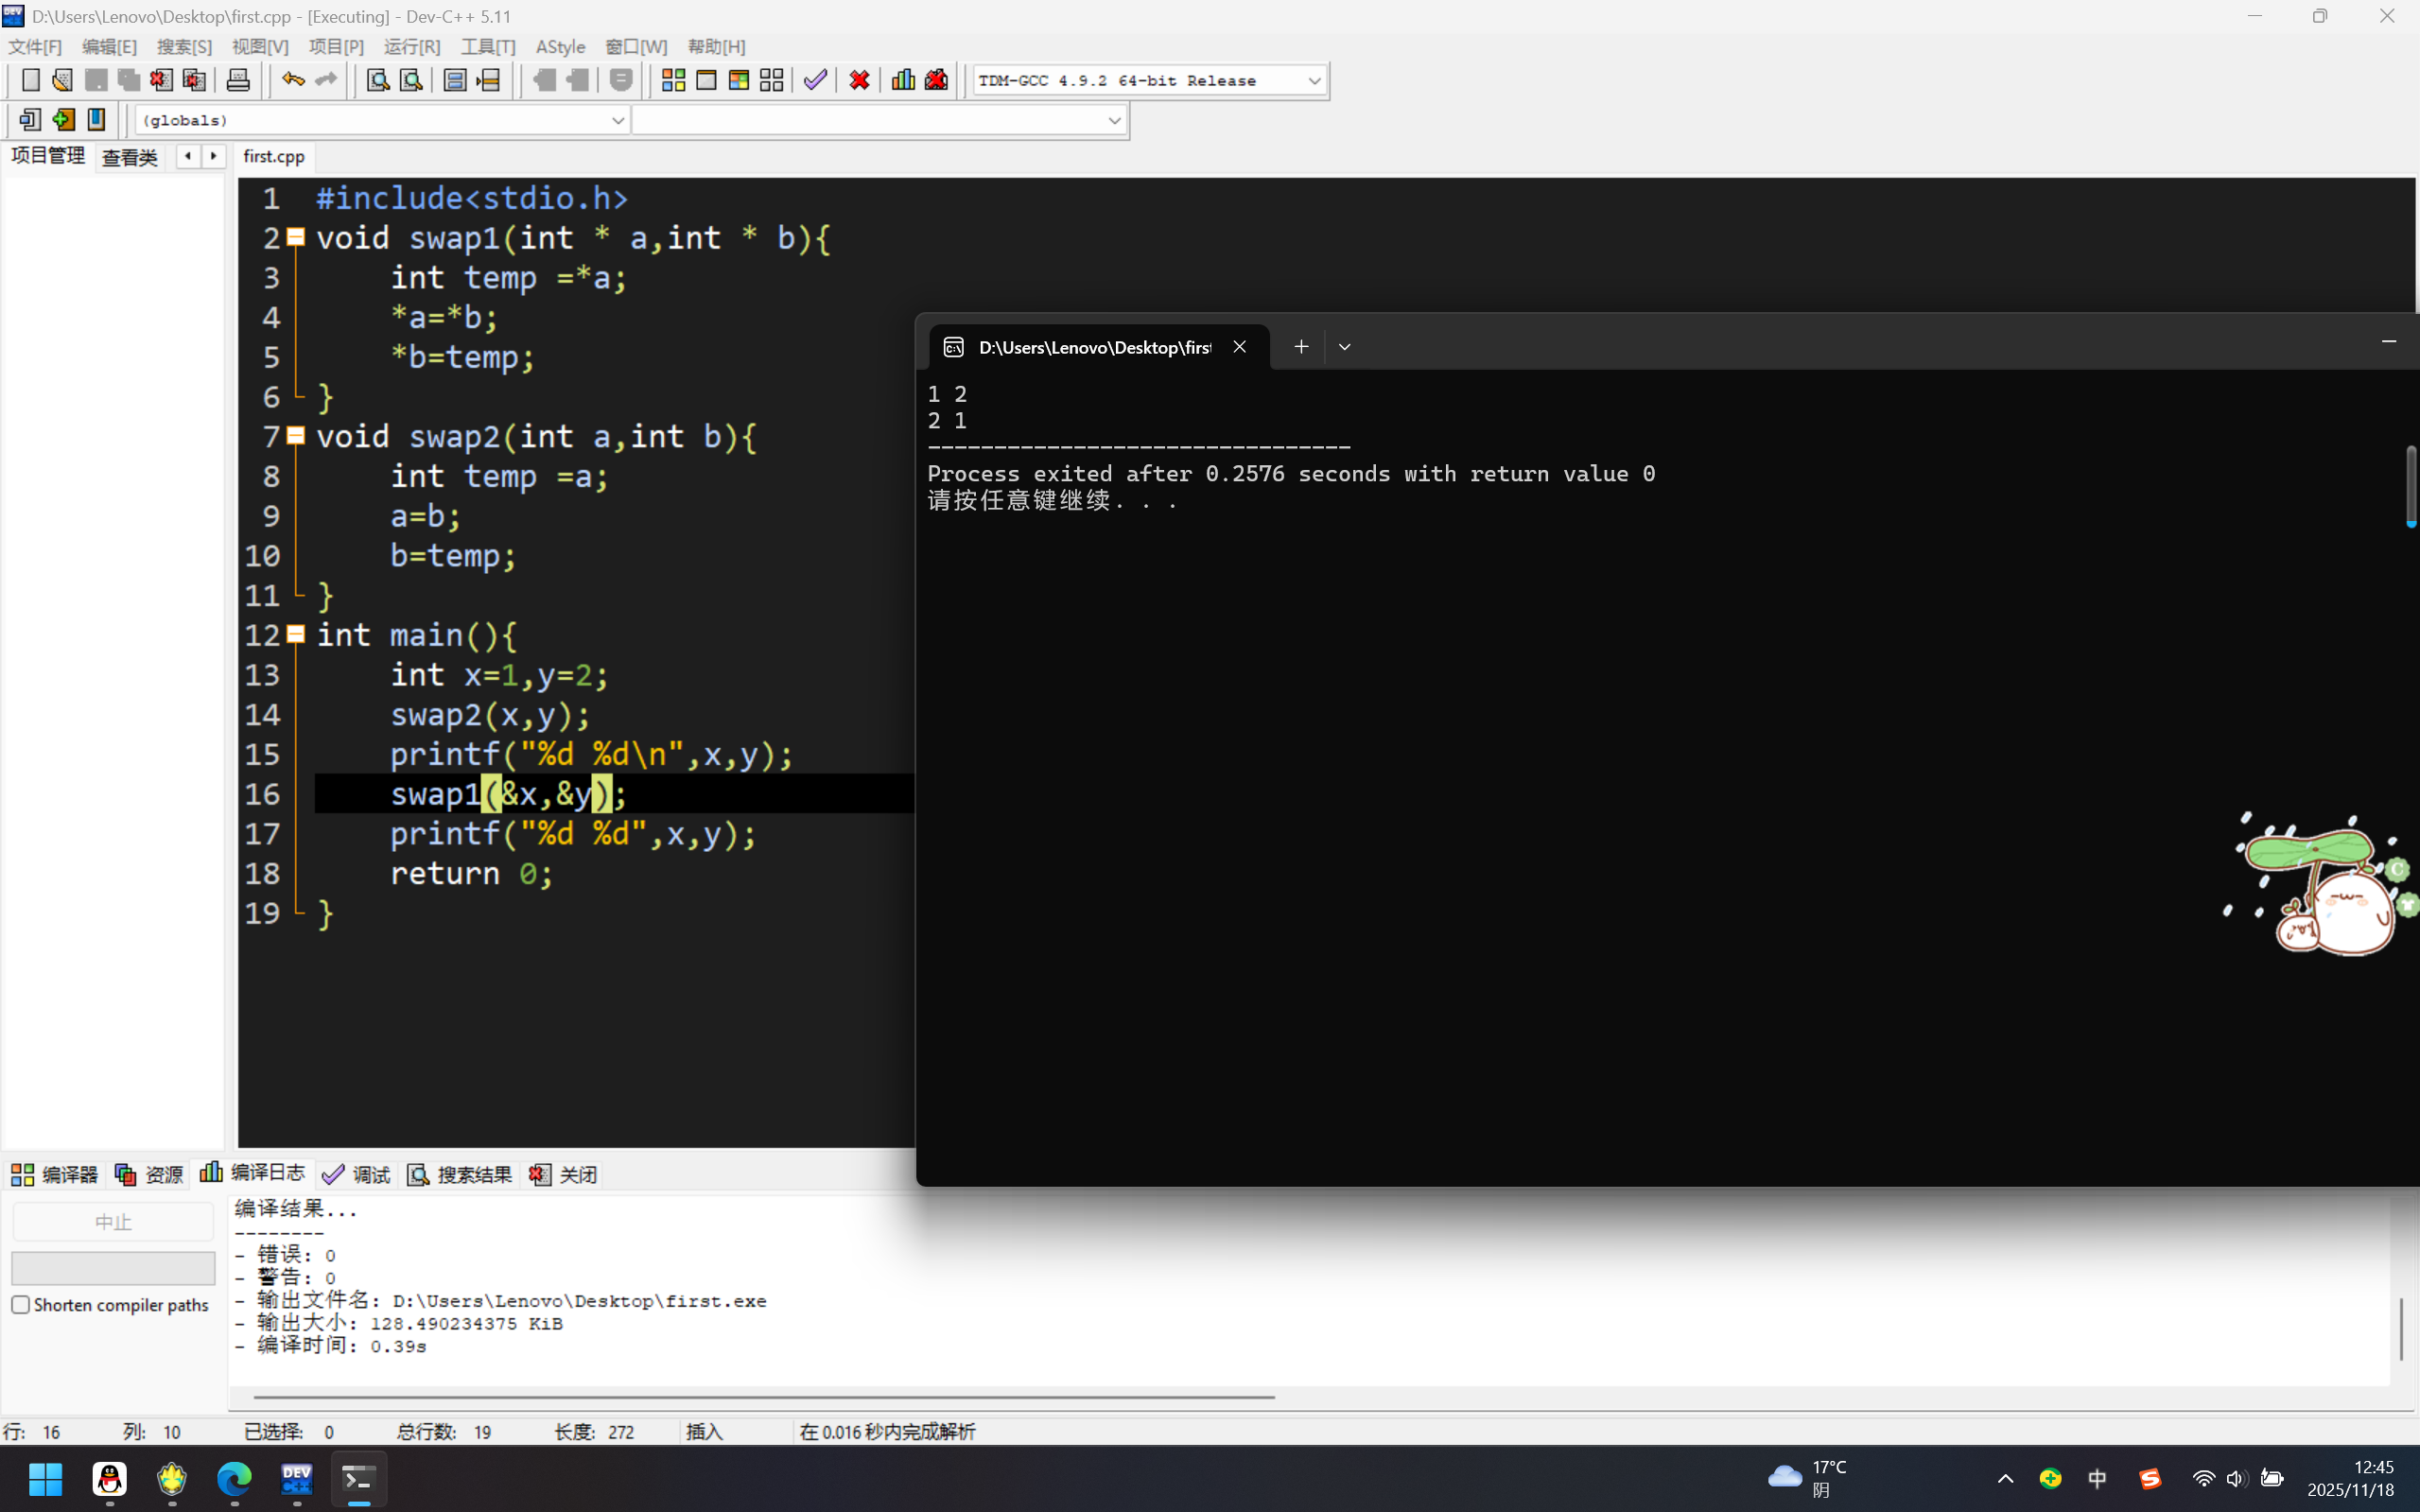The height and width of the screenshot is (1512, 2420).
Task: Open Microsoft Edge from the taskbar
Action: click(x=235, y=1478)
